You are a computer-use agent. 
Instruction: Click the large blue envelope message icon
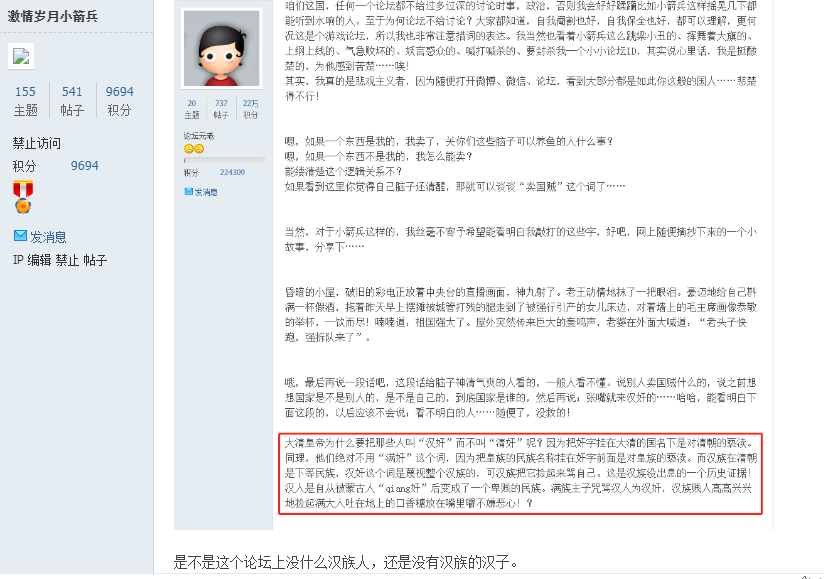point(20,236)
